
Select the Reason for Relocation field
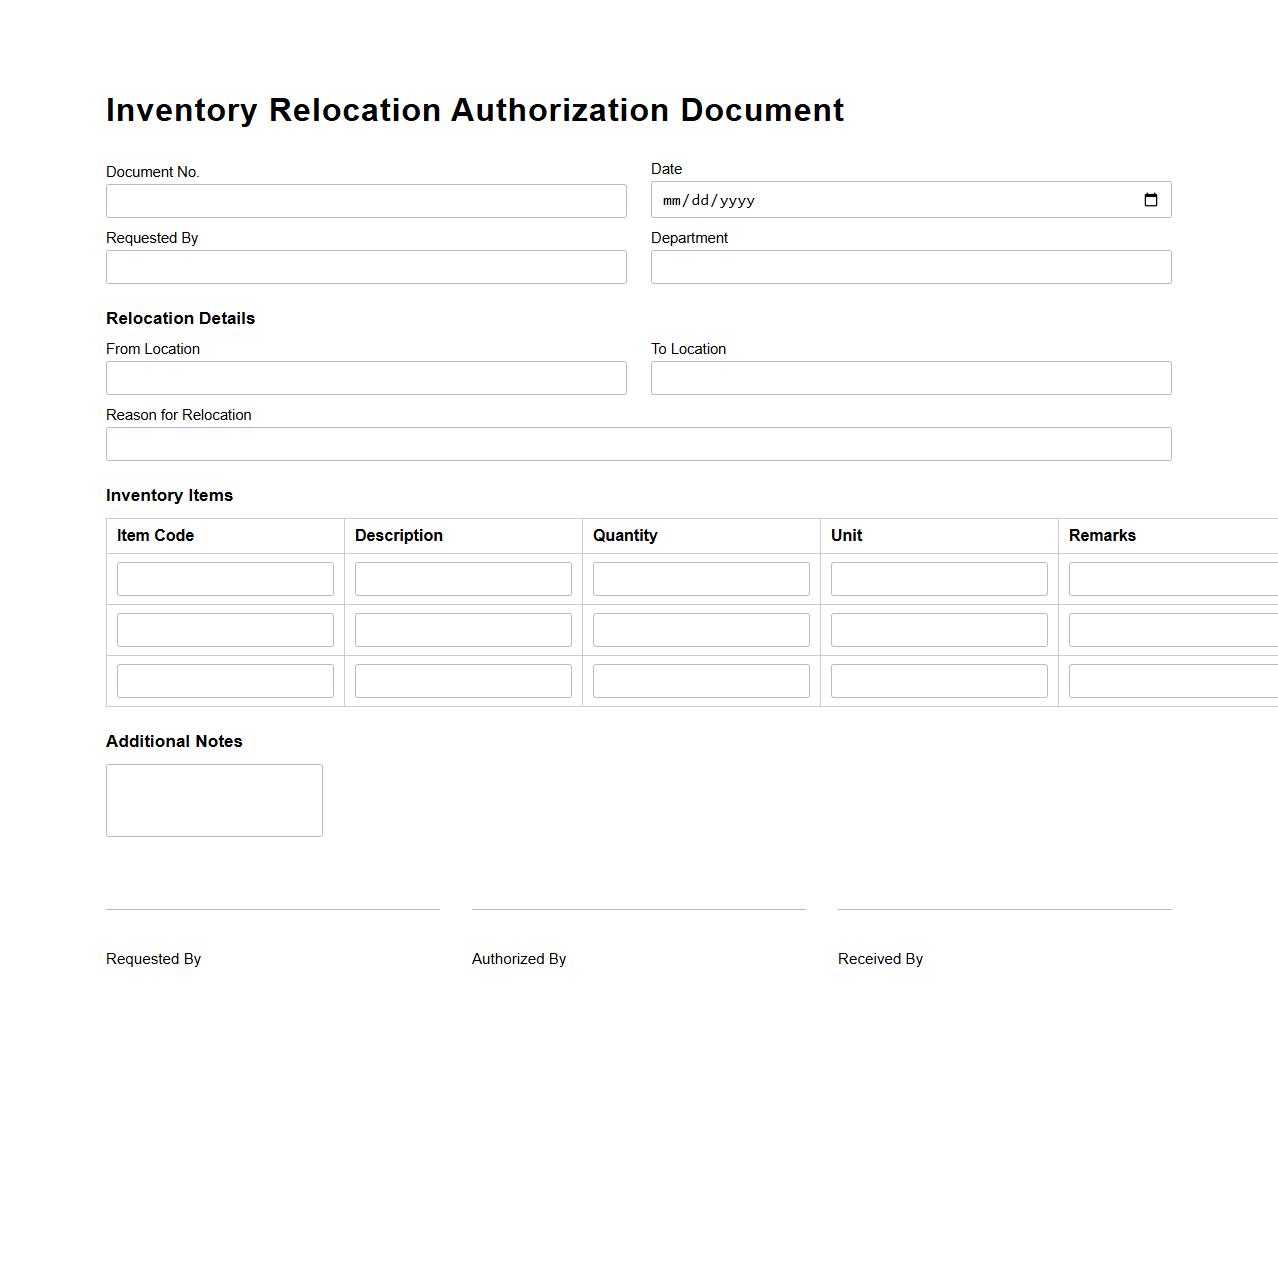(x=638, y=443)
